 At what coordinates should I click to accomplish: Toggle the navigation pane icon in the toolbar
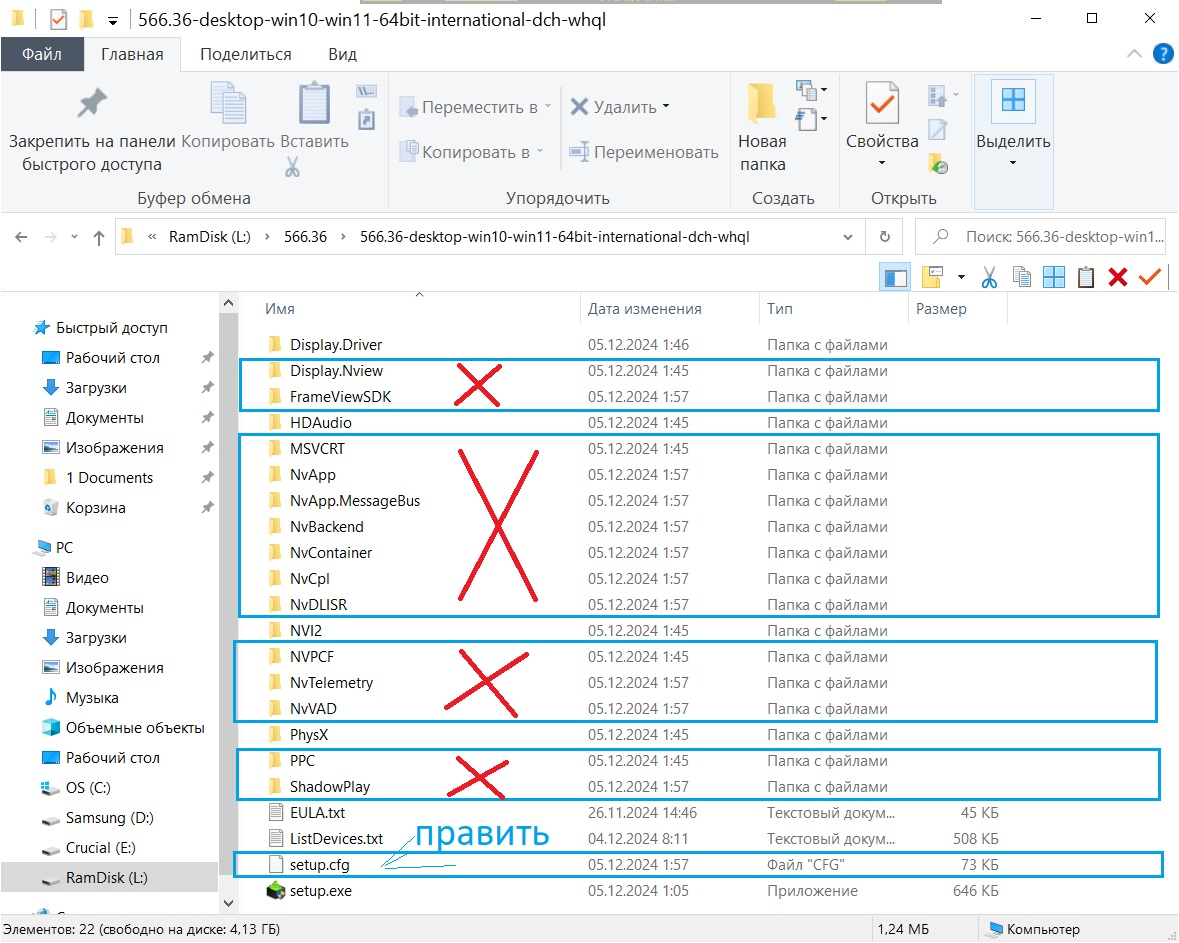(x=895, y=277)
